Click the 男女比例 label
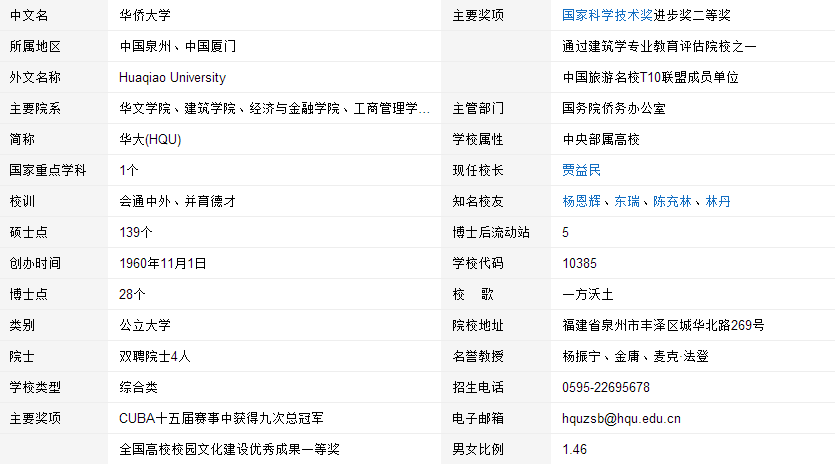 click(x=478, y=449)
